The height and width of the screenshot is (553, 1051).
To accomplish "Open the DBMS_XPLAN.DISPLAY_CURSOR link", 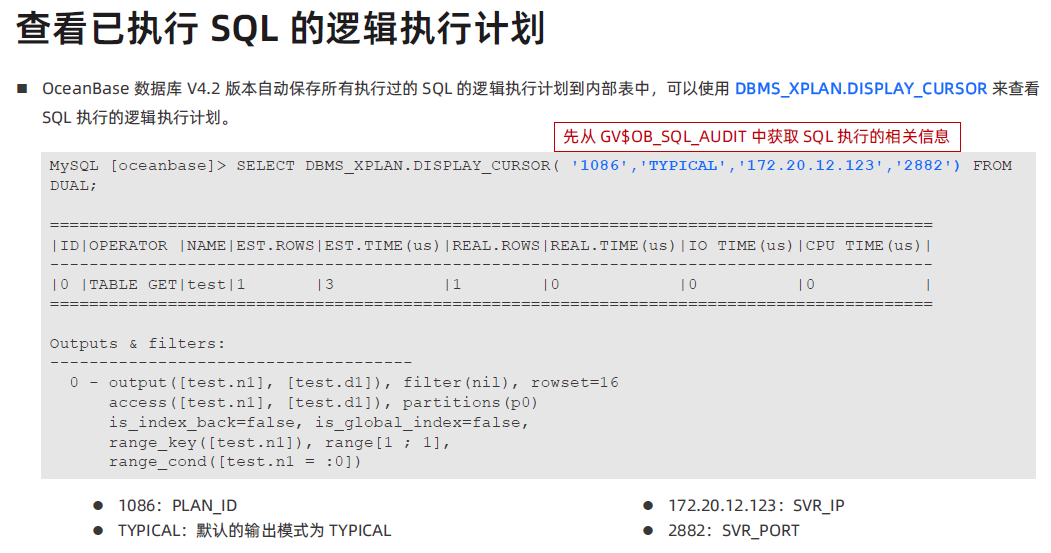I will (861, 89).
